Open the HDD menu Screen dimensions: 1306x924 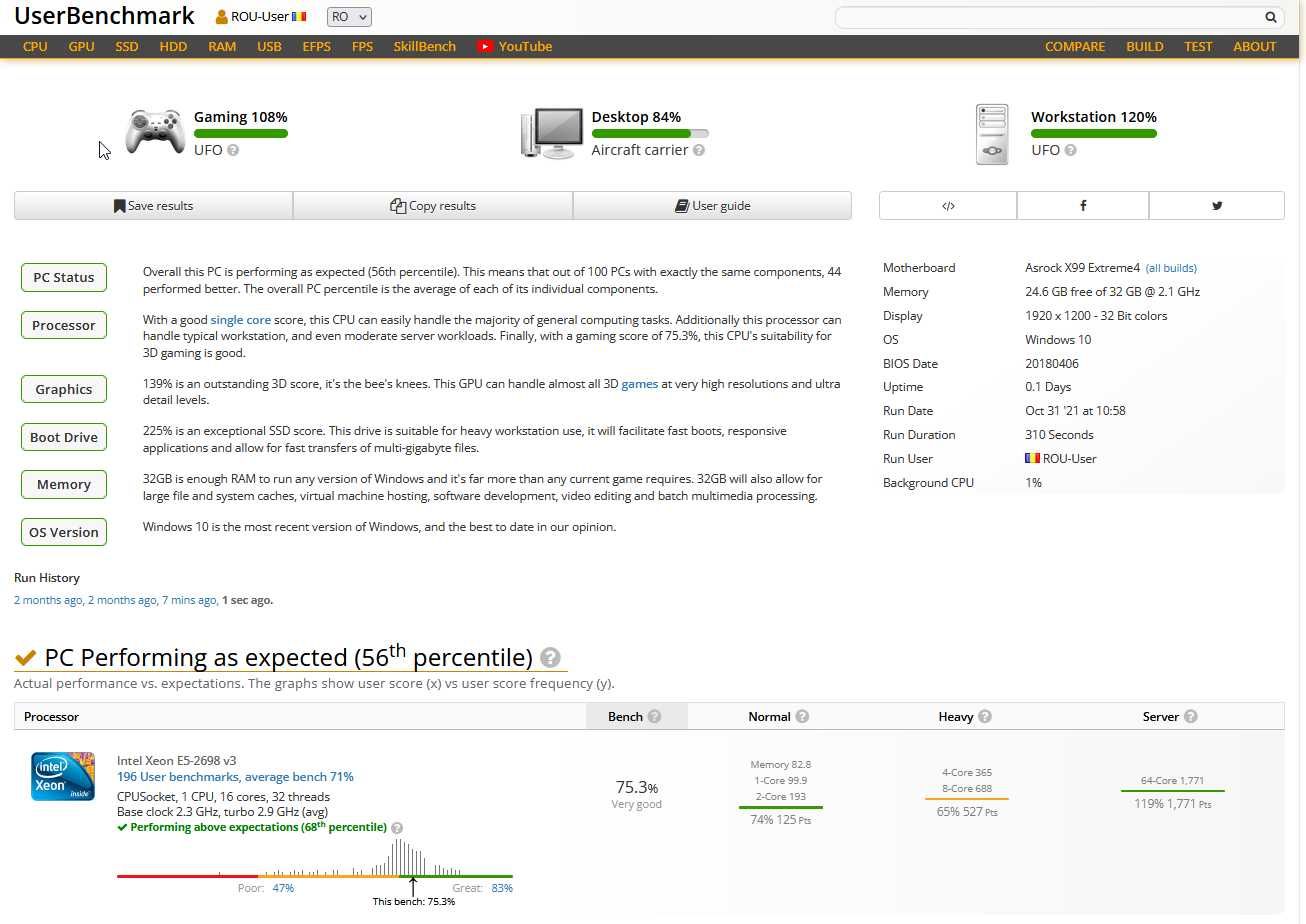pyautogui.click(x=173, y=46)
